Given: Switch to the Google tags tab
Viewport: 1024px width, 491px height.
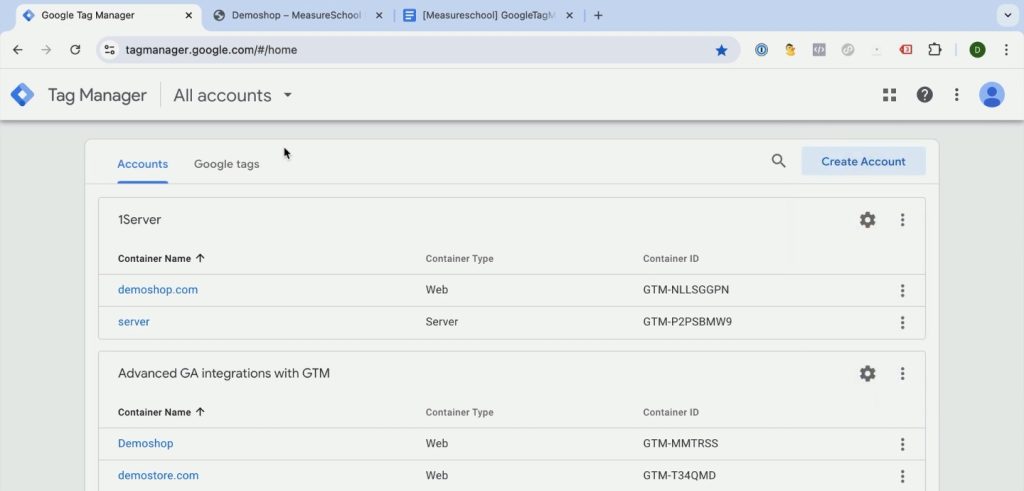Looking at the screenshot, I should [227, 164].
